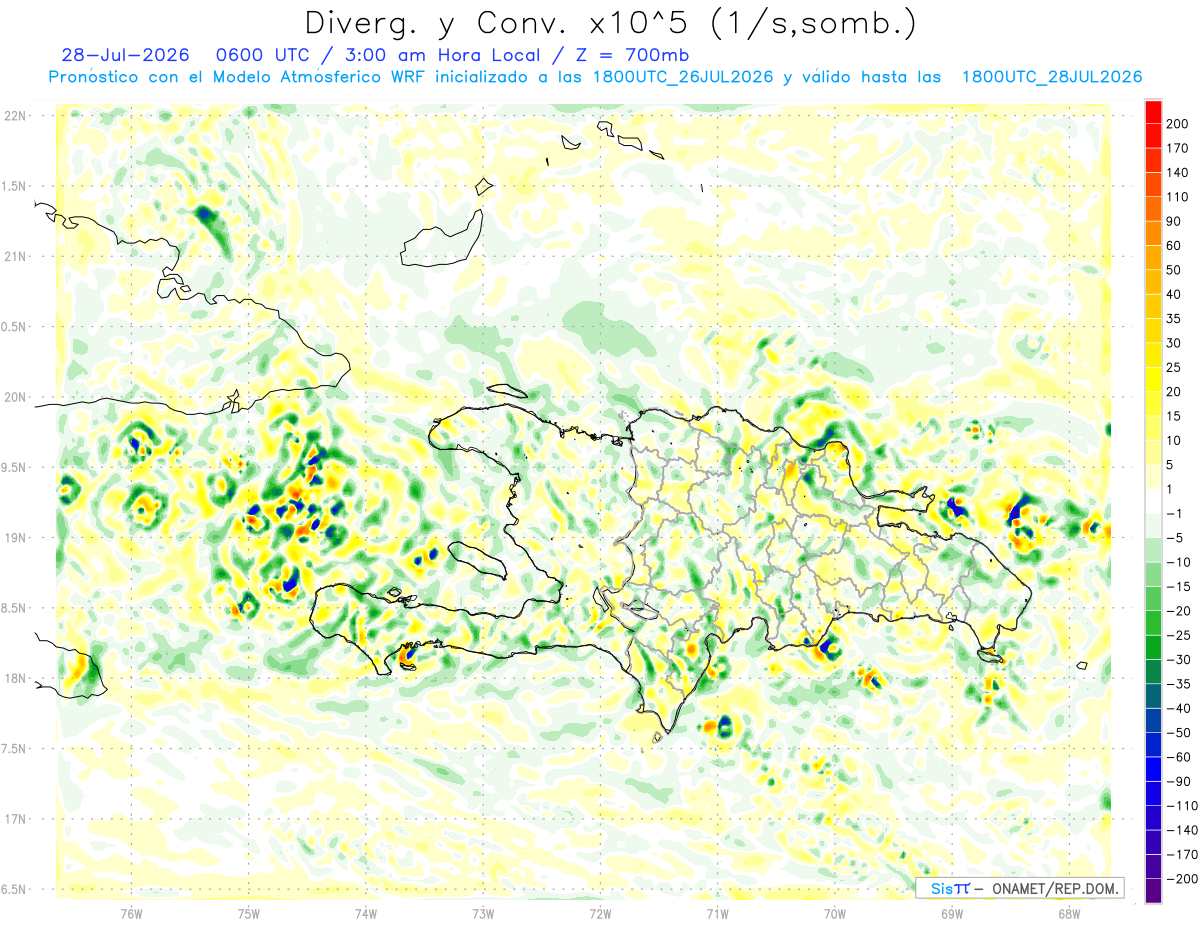Click the colorbar label "140"

point(1179,172)
